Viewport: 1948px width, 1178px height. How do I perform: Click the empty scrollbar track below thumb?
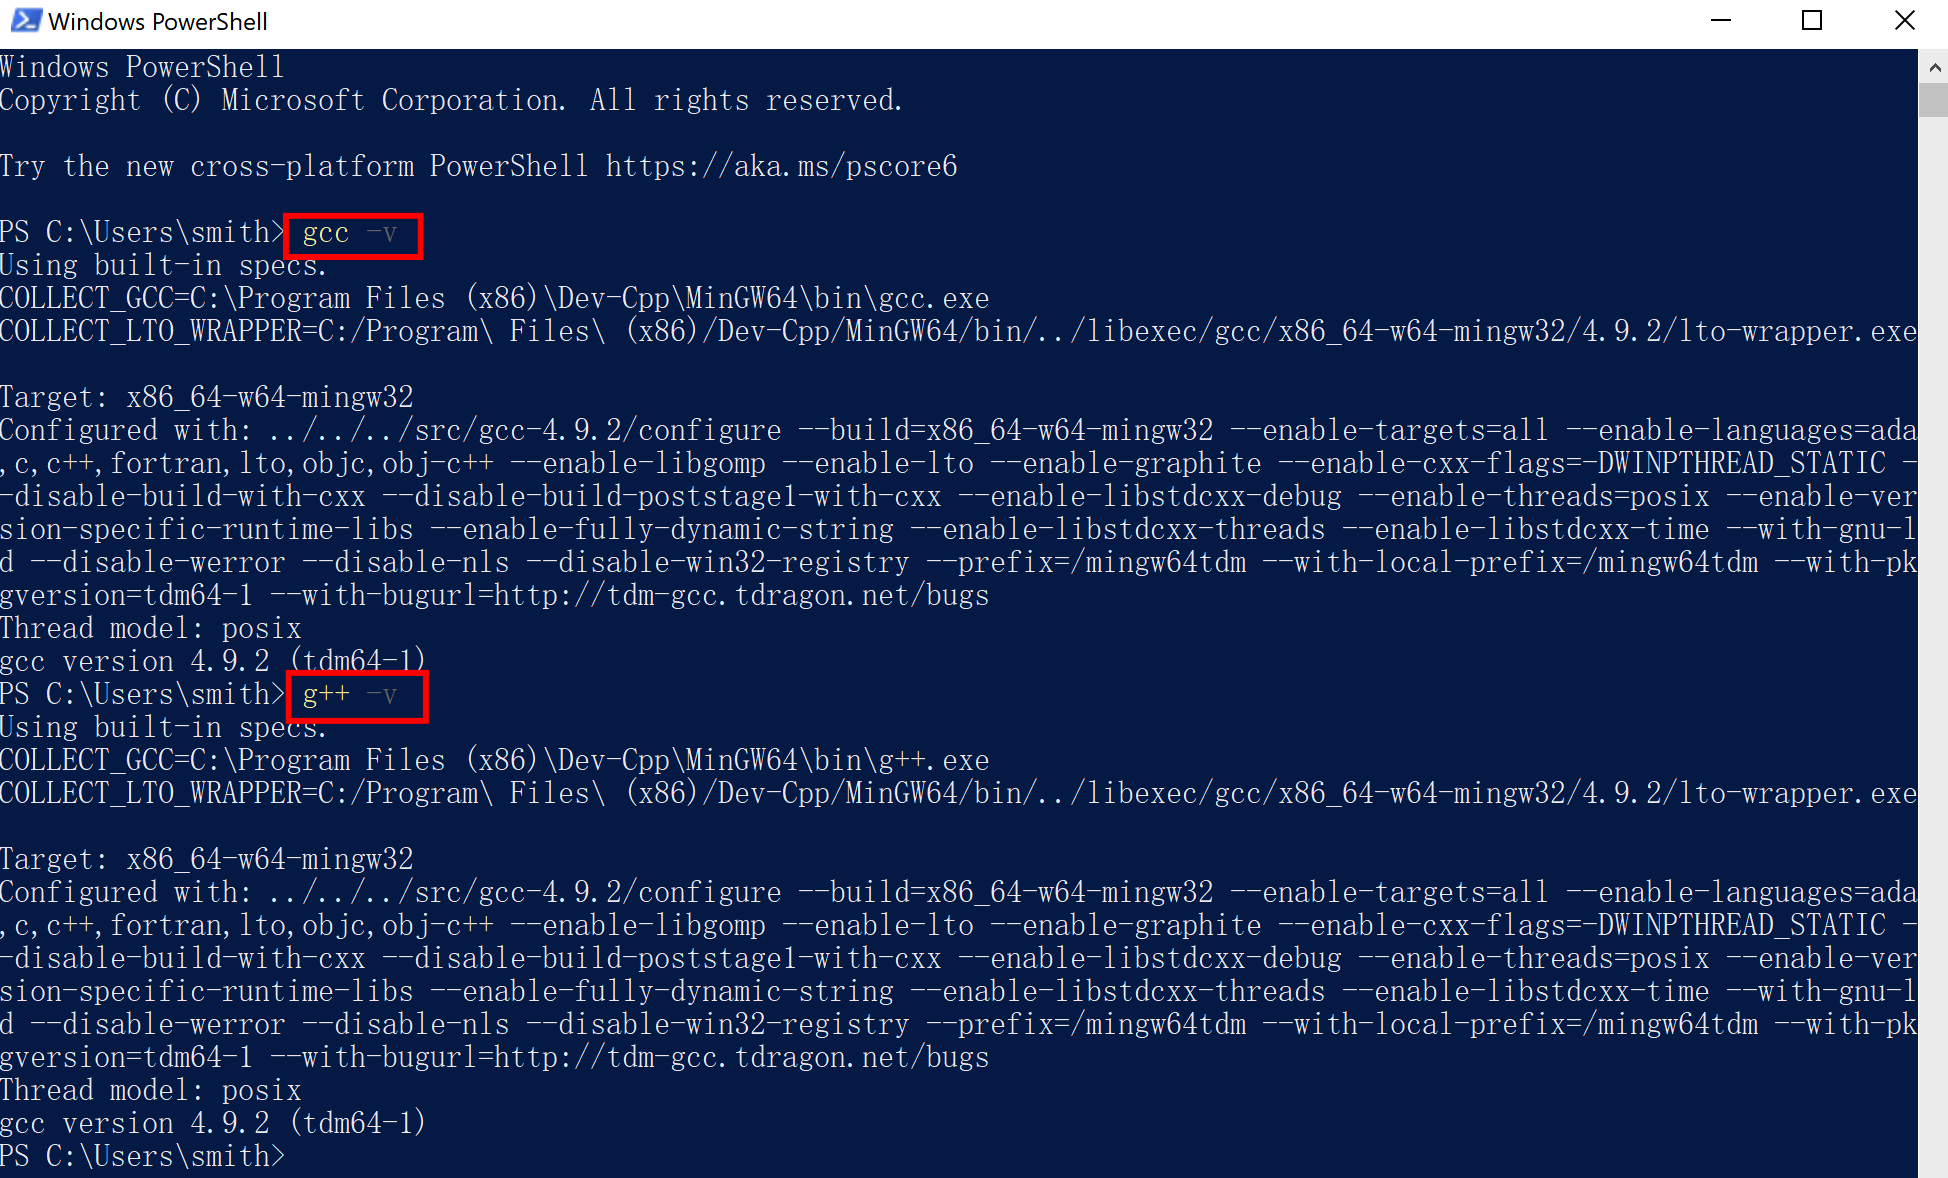(1934, 640)
